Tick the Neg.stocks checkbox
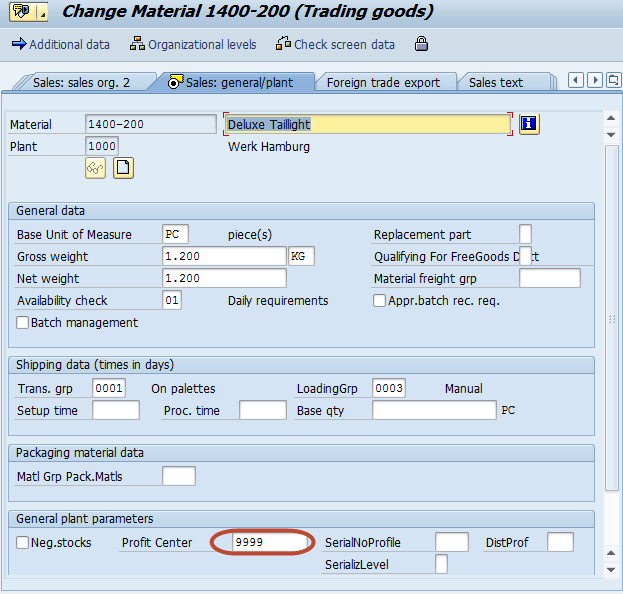Screen dimensions: 623x594 click(x=23, y=543)
